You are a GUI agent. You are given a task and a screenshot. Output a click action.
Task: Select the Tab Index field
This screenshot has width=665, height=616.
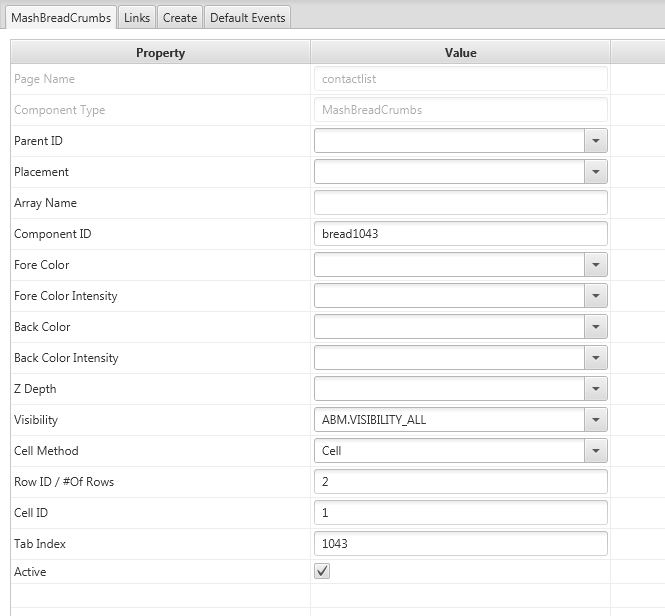tap(460, 544)
